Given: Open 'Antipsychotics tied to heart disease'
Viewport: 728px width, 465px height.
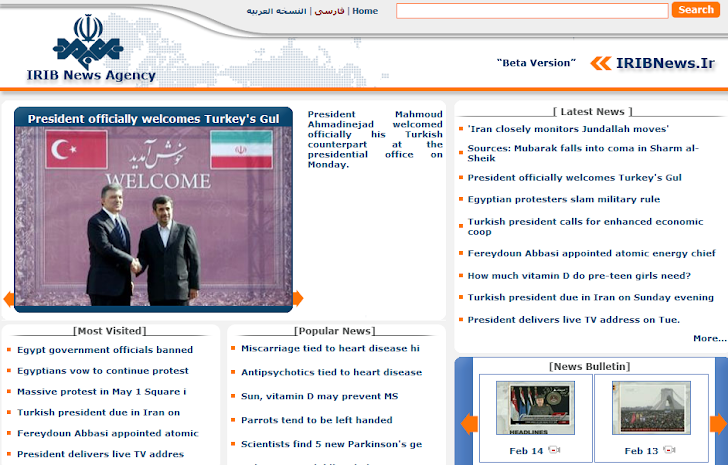Looking at the screenshot, I should pyautogui.click(x=332, y=372).
